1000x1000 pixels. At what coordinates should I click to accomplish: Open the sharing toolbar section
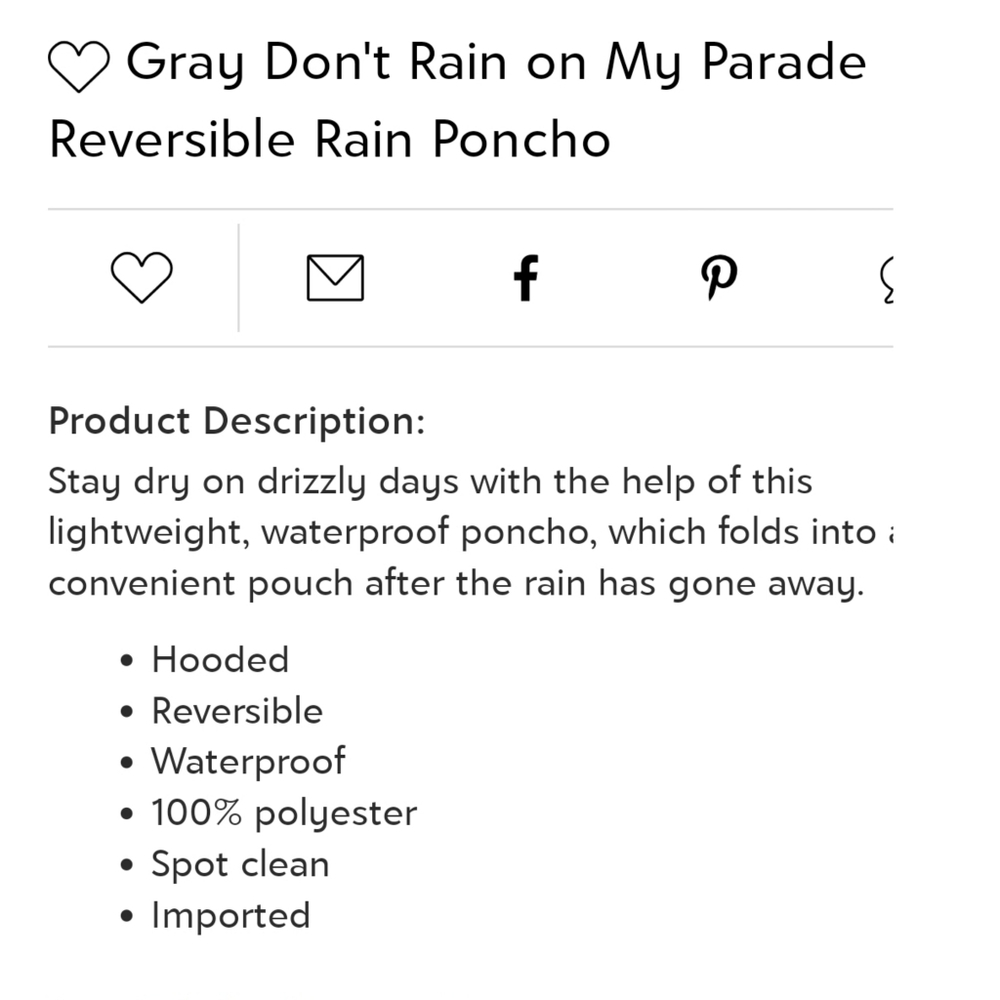[x=500, y=277]
